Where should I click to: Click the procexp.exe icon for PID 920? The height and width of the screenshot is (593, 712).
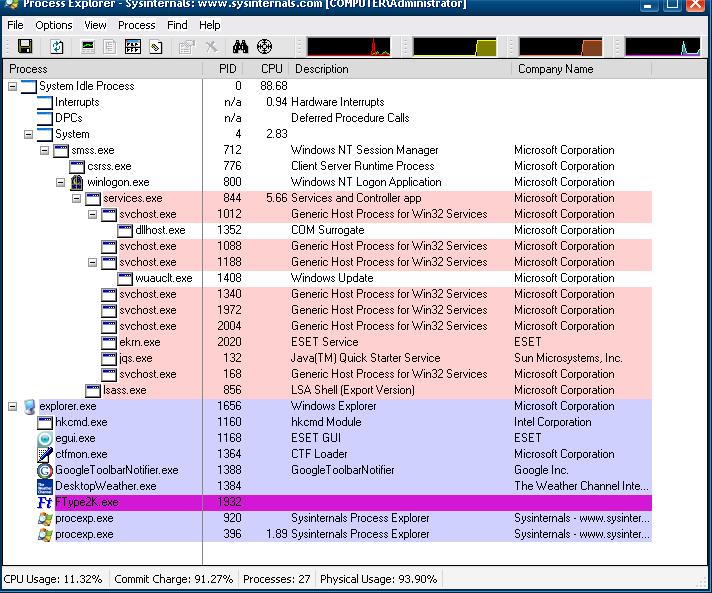point(44,519)
